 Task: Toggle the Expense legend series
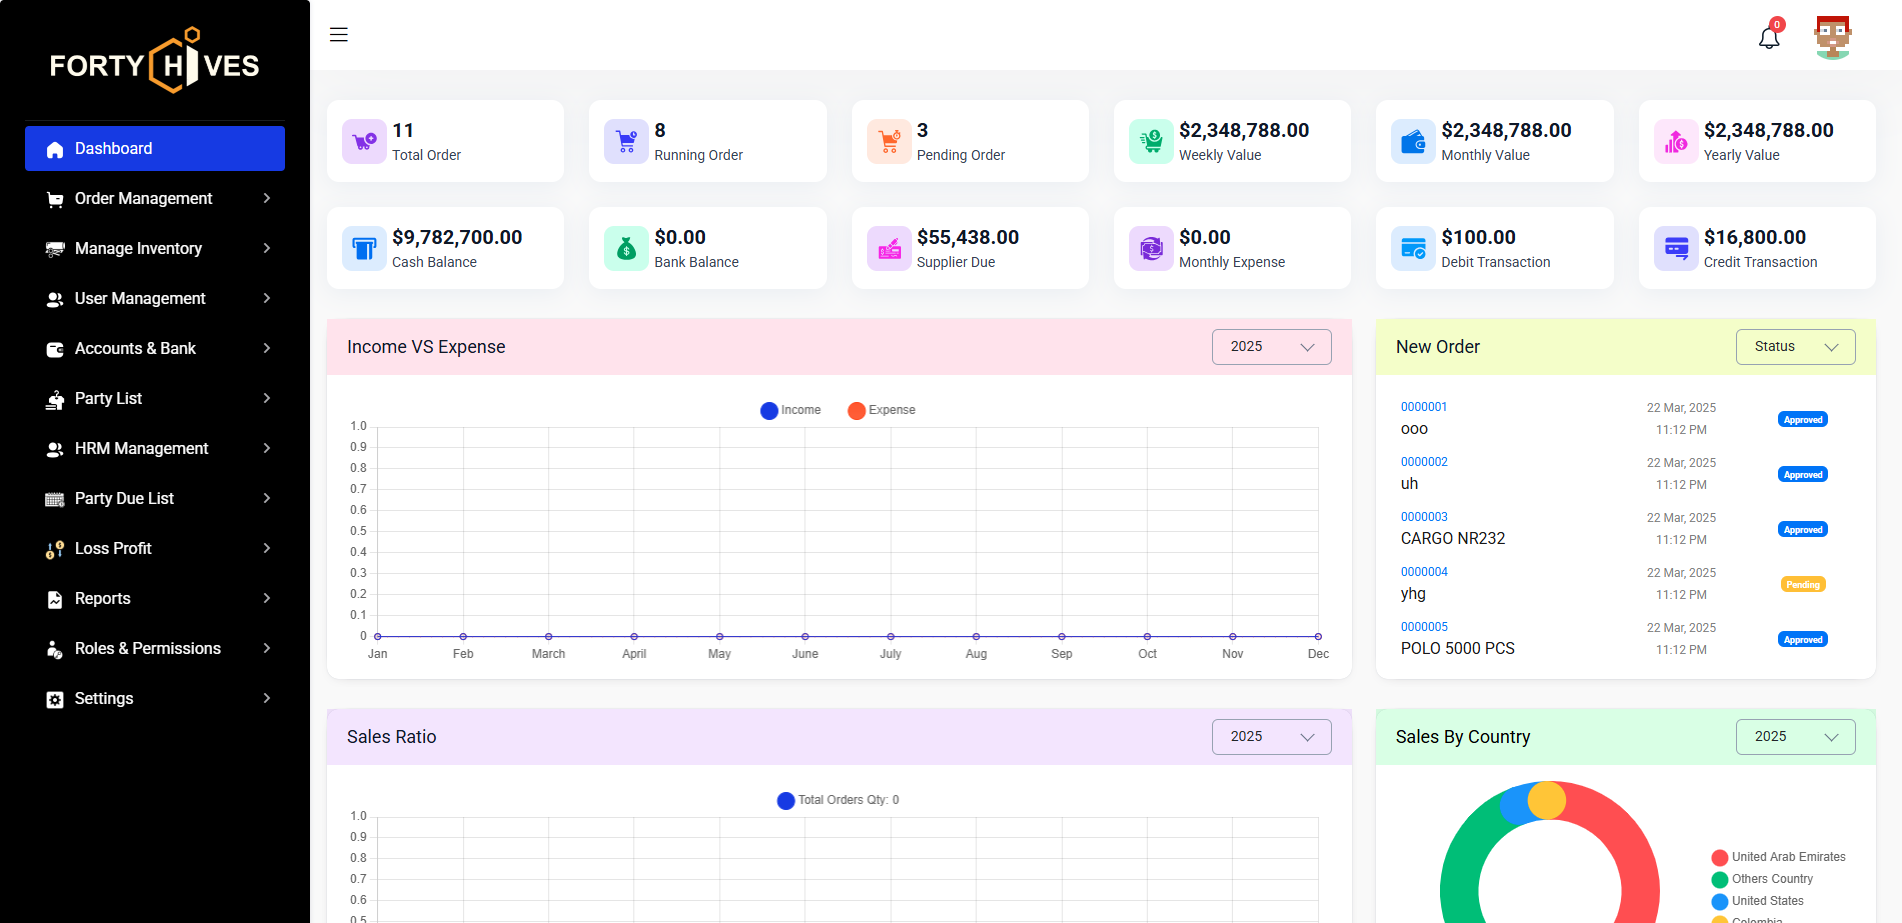click(x=882, y=410)
